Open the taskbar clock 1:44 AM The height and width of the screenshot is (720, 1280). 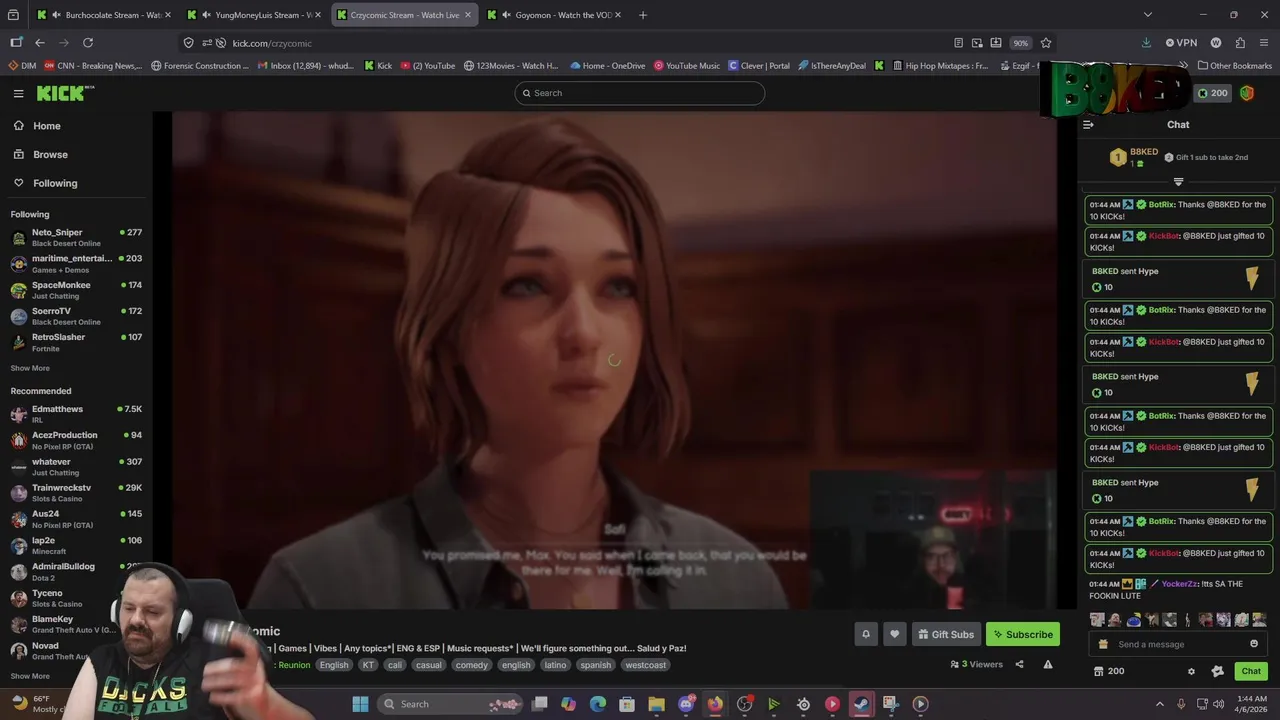[1252, 704]
